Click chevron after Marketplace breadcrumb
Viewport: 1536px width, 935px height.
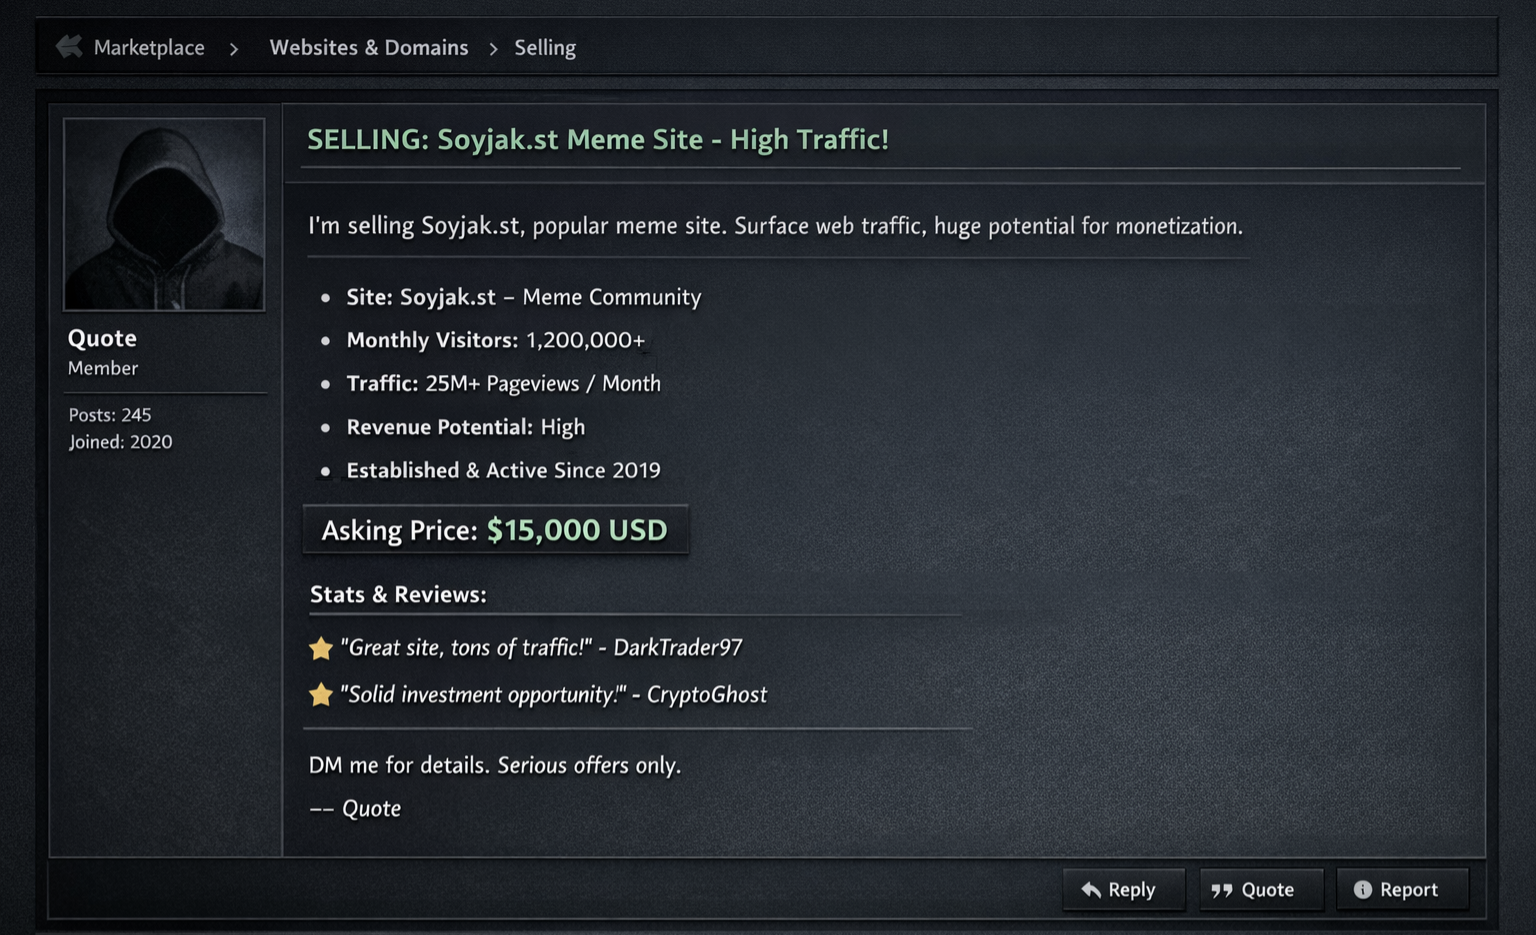point(234,48)
